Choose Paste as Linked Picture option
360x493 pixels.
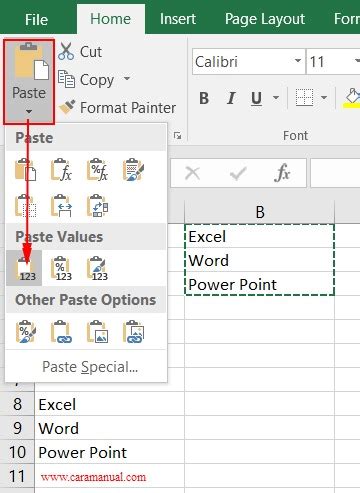133,332
